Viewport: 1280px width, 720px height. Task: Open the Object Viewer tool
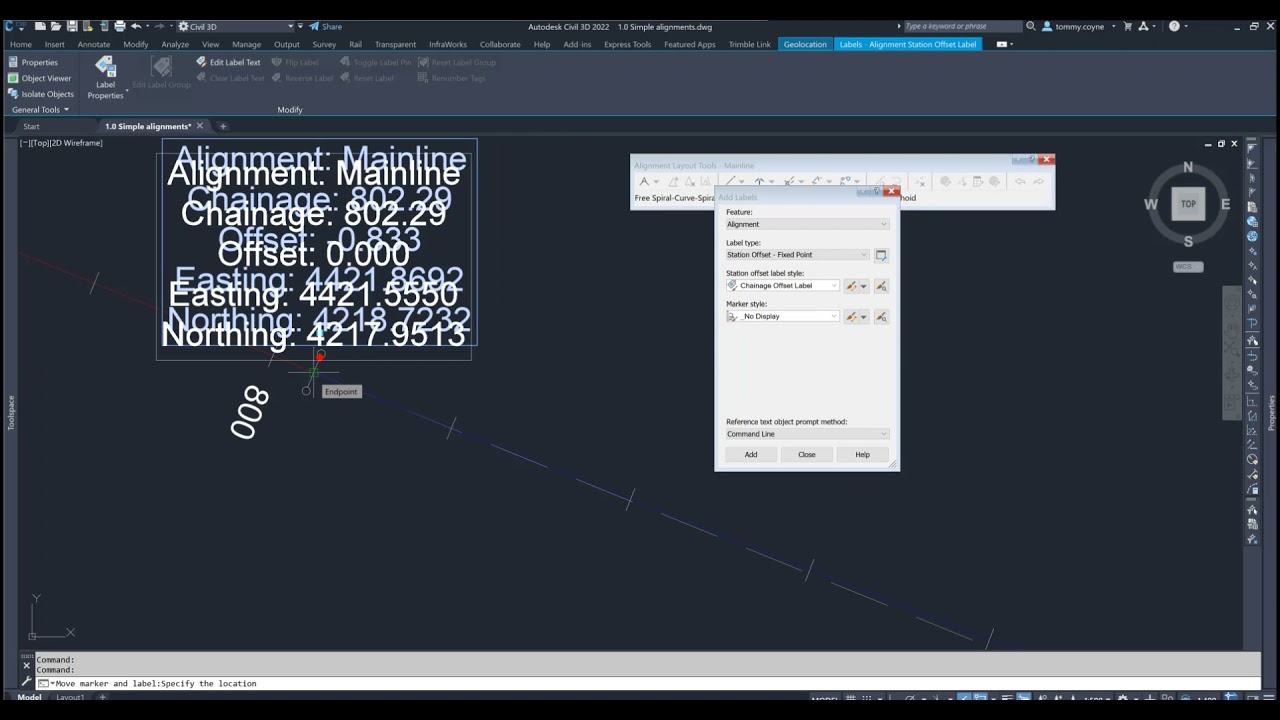(40, 78)
